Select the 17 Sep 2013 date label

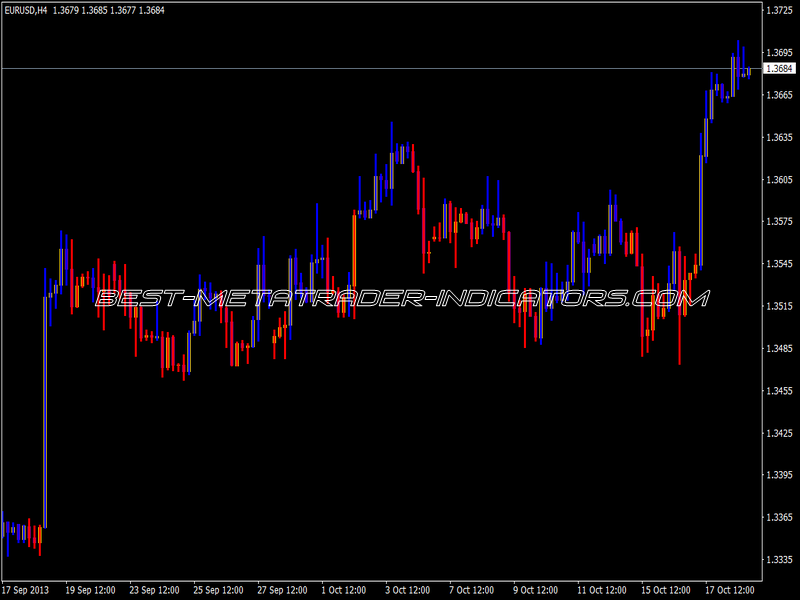click(x=26, y=590)
